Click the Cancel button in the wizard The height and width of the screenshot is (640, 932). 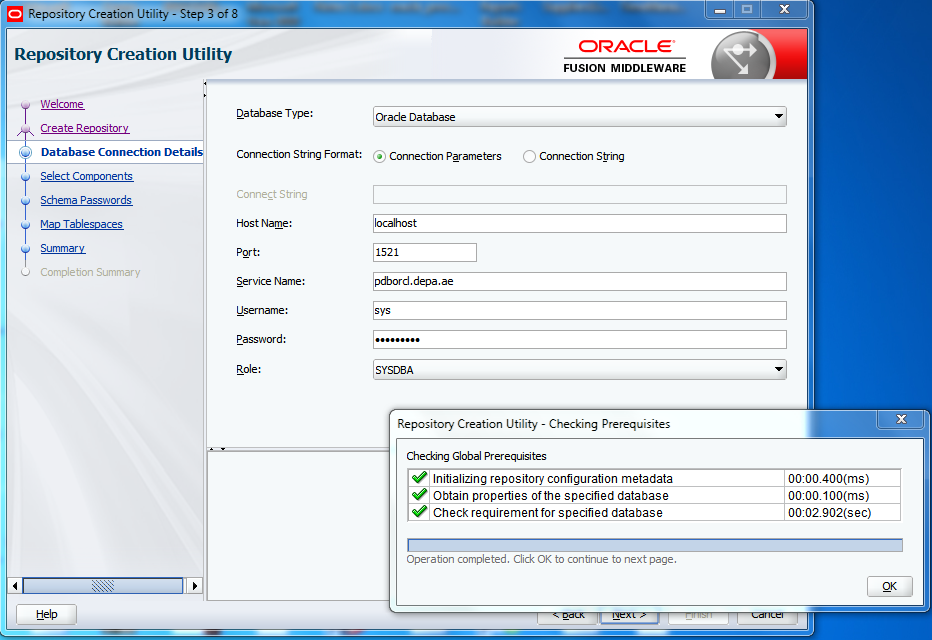coord(767,615)
